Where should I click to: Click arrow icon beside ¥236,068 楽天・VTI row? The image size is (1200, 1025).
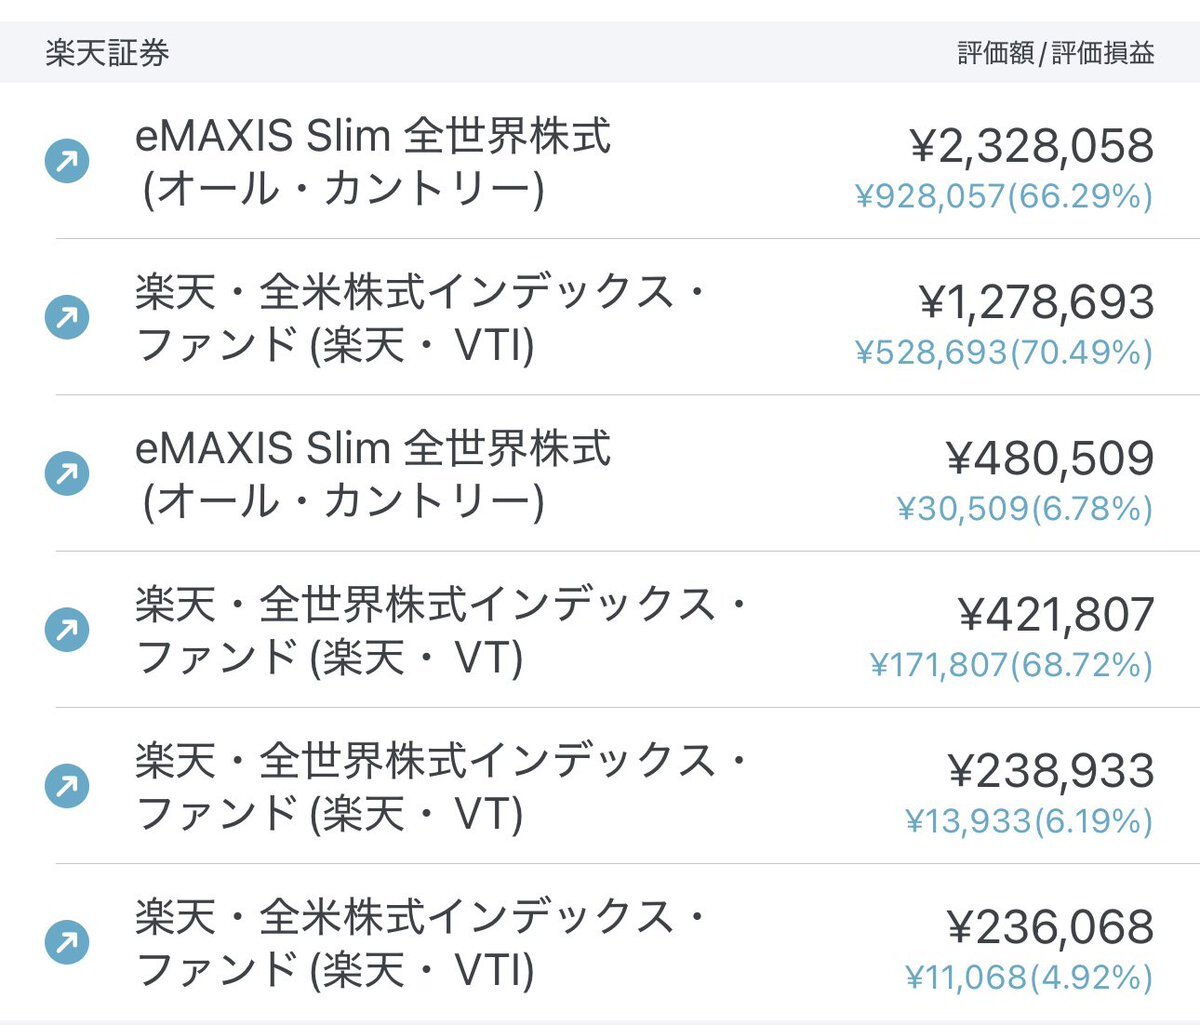tap(67, 942)
